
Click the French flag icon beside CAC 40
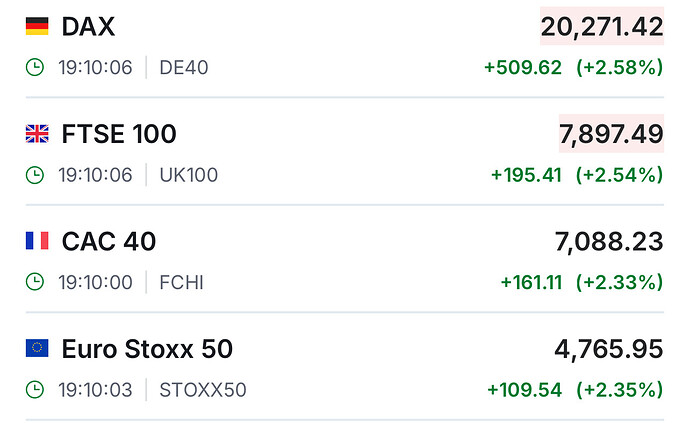(x=36, y=241)
